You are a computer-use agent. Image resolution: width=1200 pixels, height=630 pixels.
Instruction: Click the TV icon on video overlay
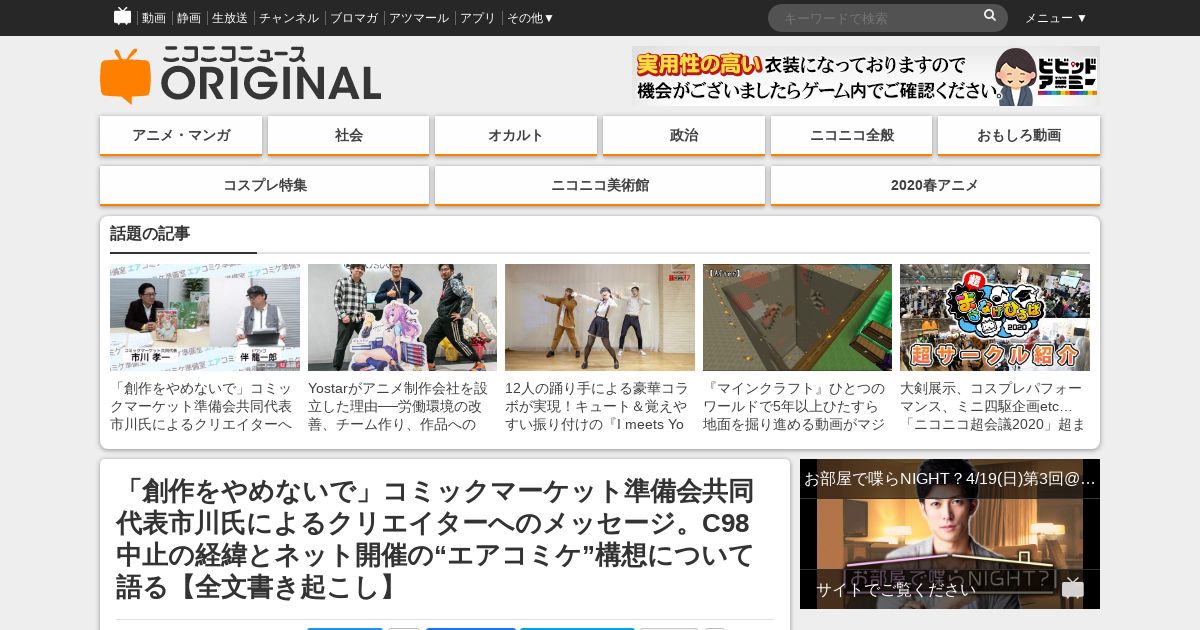[x=1073, y=589]
